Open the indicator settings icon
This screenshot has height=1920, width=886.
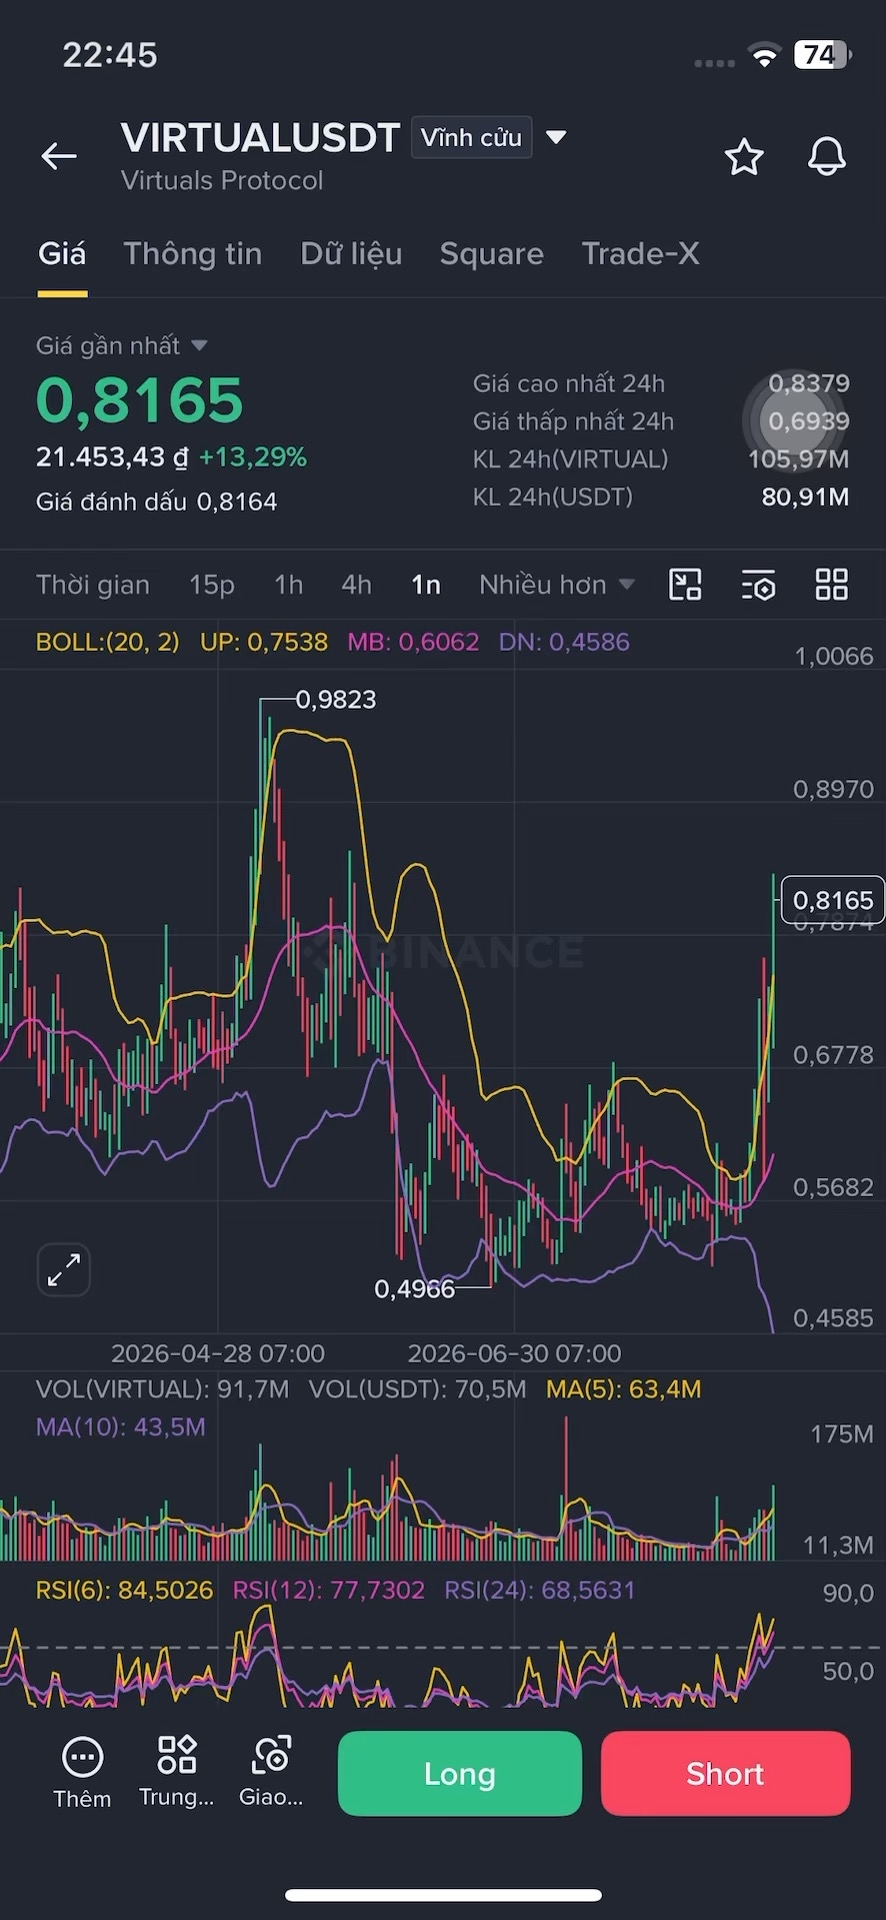tap(759, 584)
